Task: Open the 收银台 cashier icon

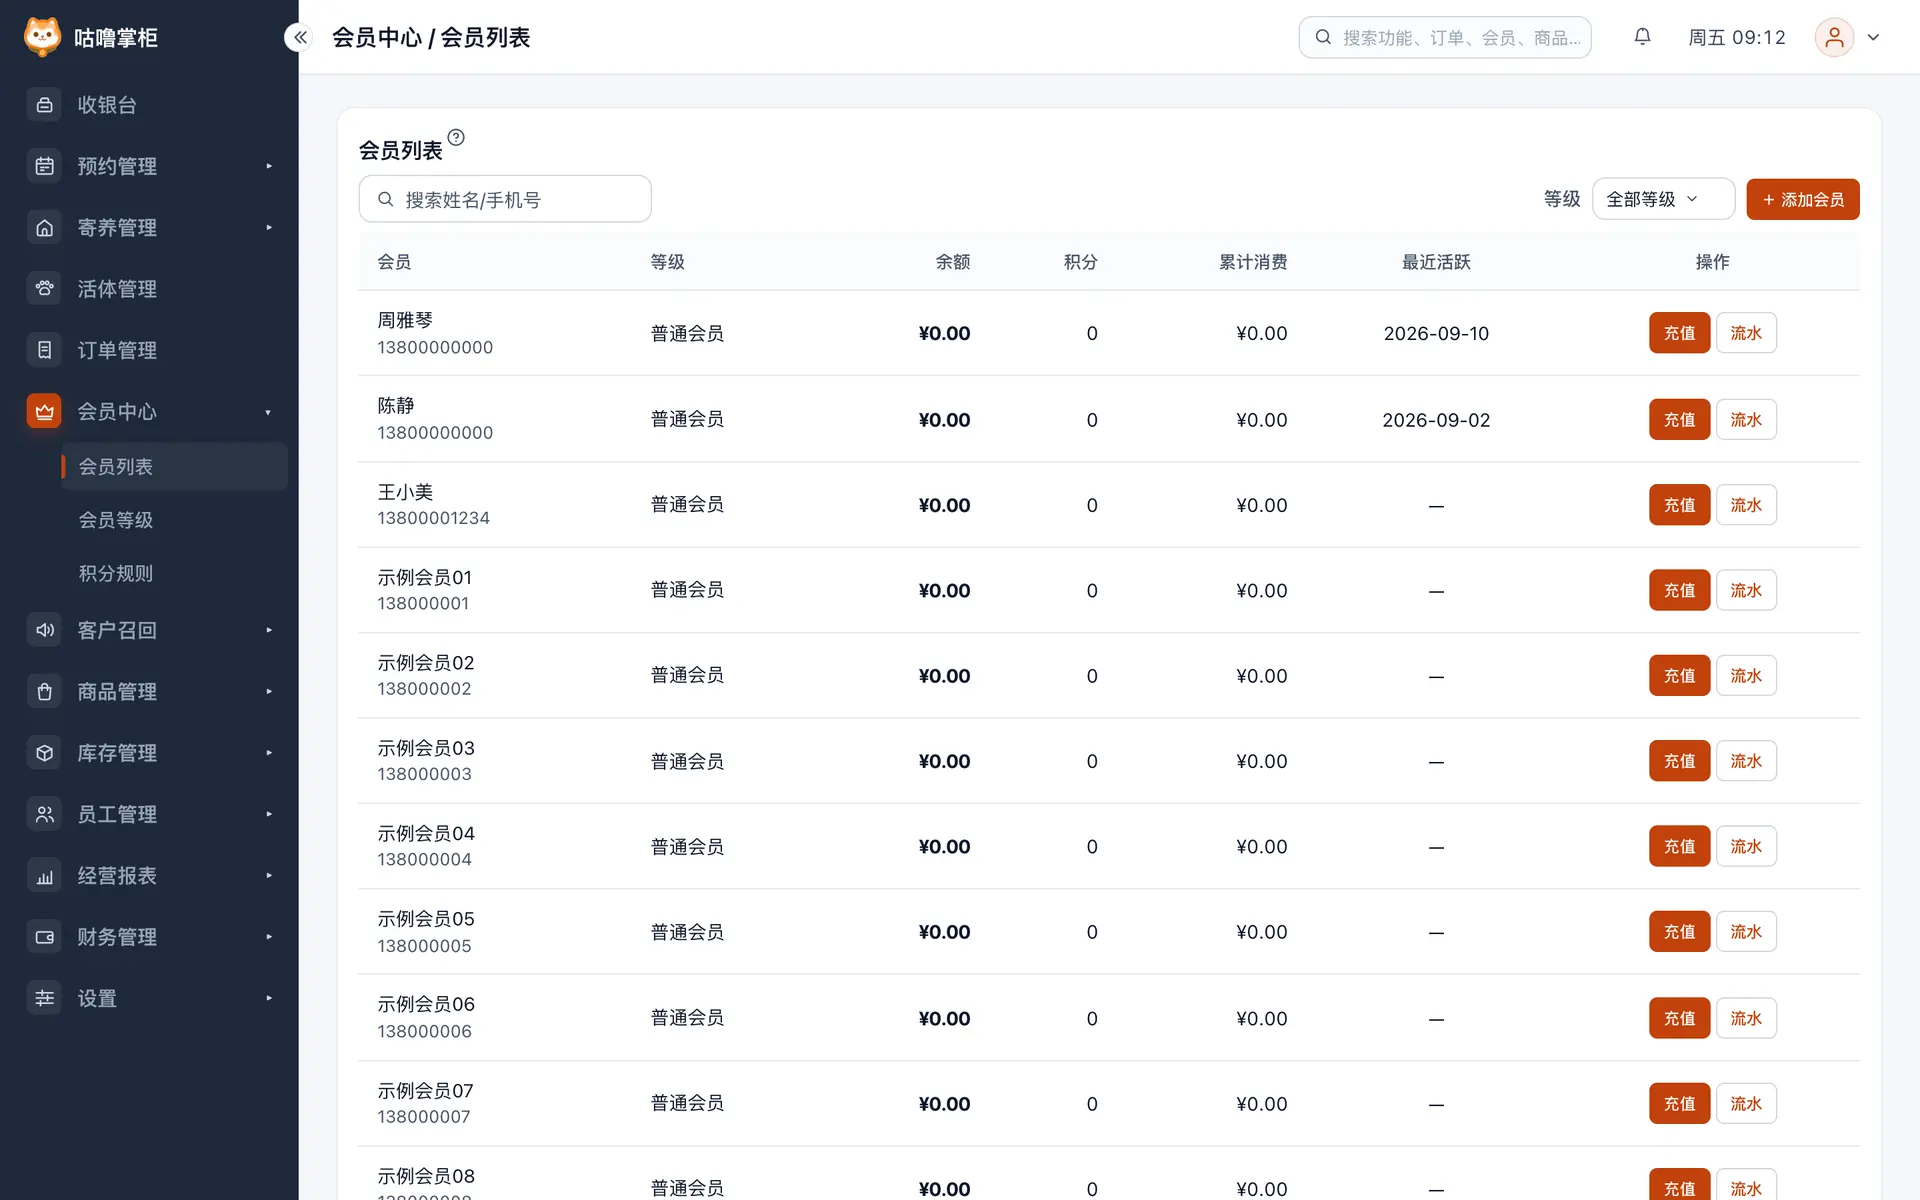Action: pos(44,105)
